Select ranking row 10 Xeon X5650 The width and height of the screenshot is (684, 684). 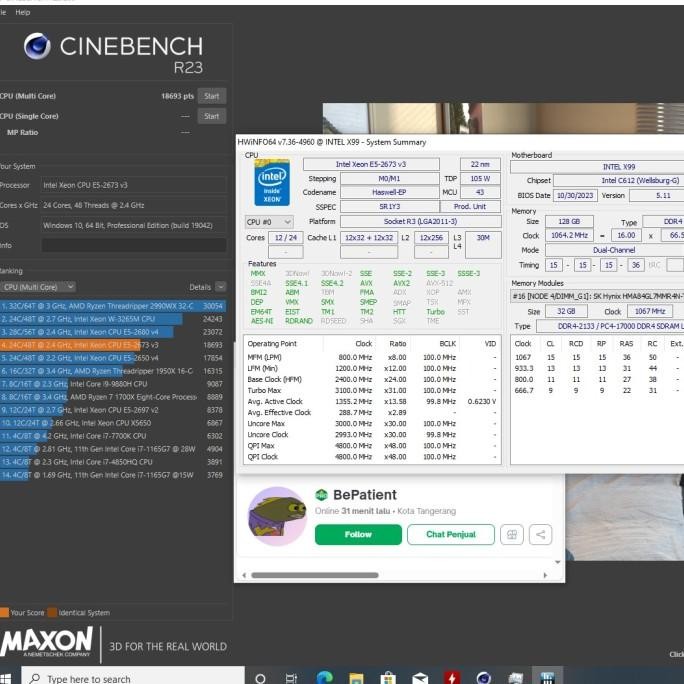(113, 423)
